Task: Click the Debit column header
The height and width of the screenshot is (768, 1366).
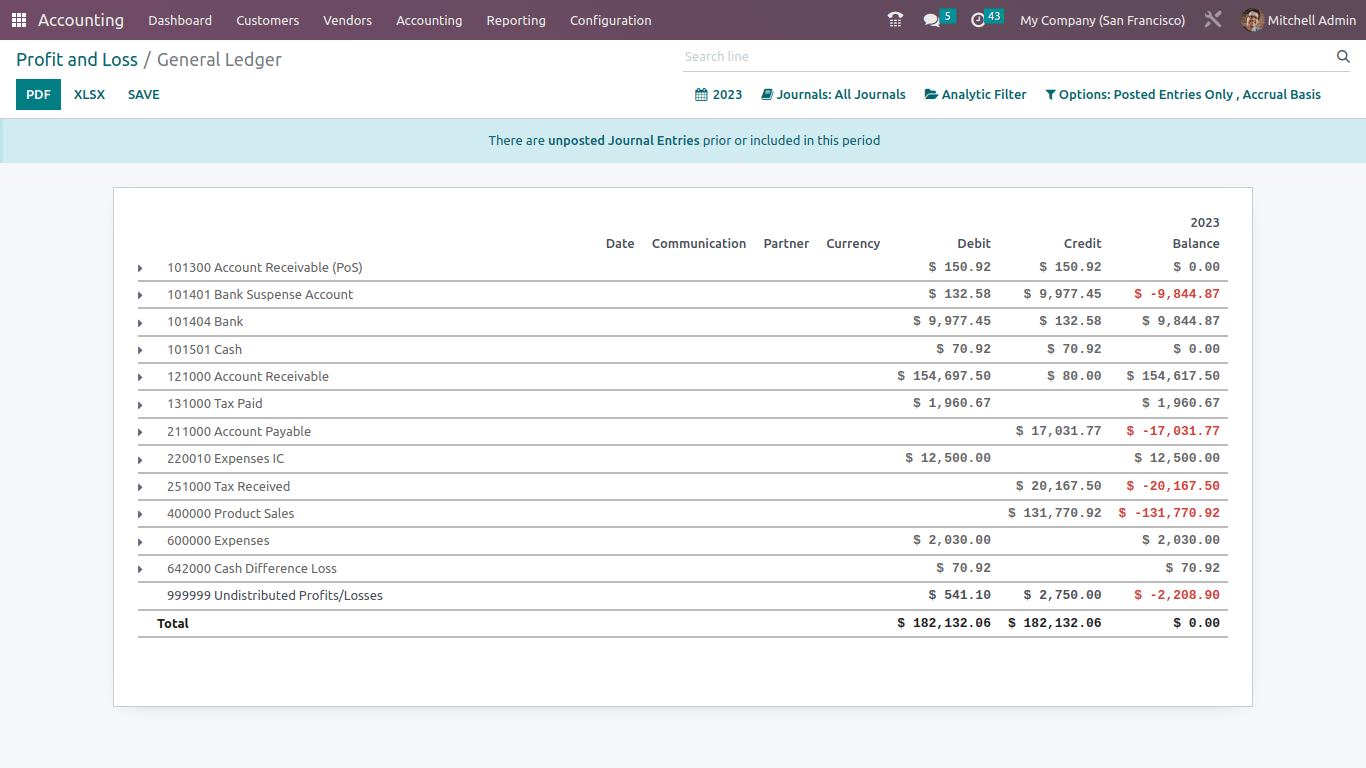Action: pyautogui.click(x=974, y=244)
